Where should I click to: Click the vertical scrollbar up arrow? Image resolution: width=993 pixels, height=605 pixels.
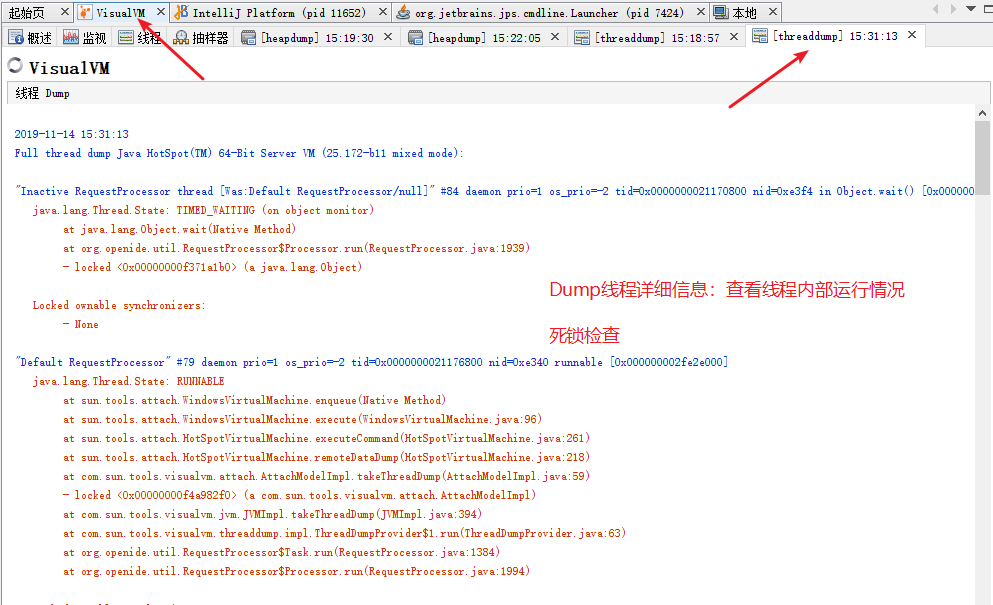point(982,113)
